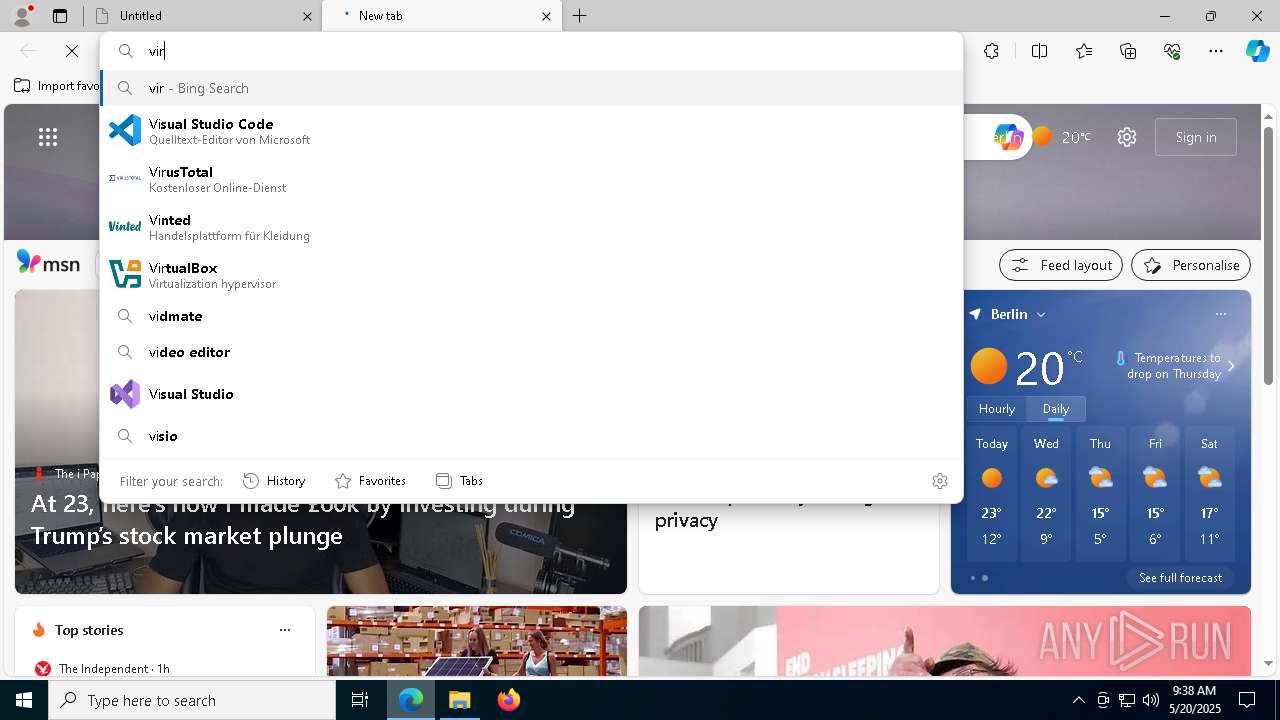Open the volume control in tray
1280x720 pixels.
pos(1150,700)
